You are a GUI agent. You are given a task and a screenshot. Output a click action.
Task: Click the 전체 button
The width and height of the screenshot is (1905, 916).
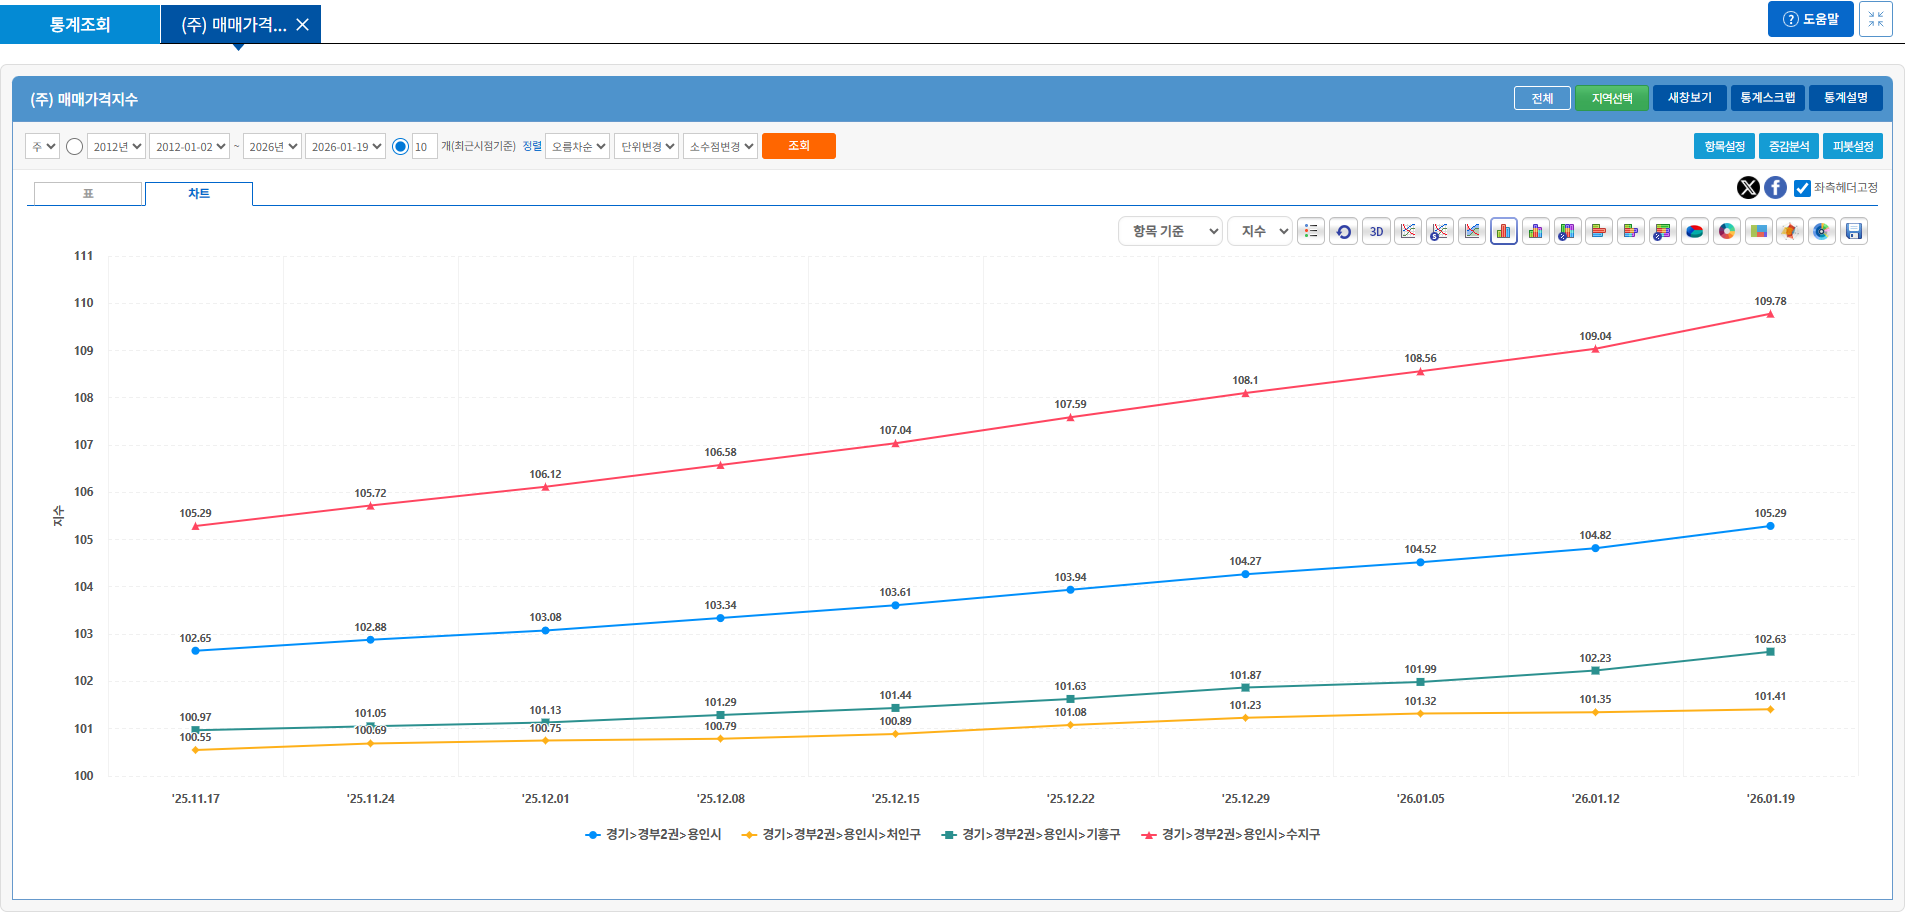[1542, 98]
